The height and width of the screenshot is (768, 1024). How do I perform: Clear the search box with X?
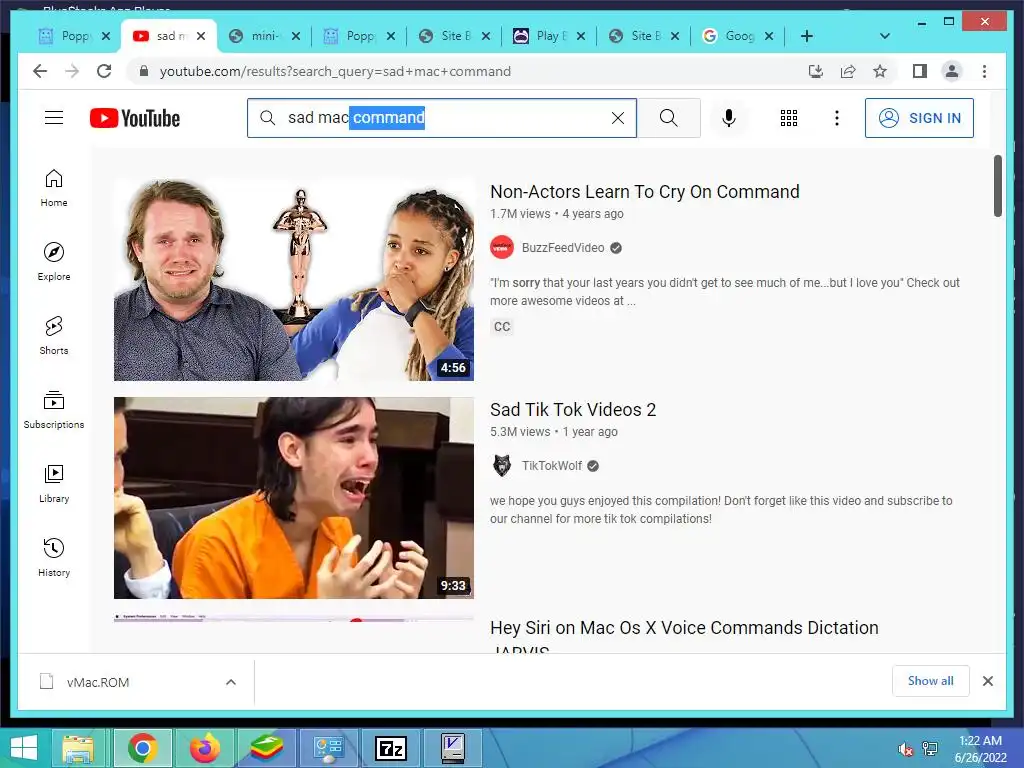pyautogui.click(x=617, y=118)
